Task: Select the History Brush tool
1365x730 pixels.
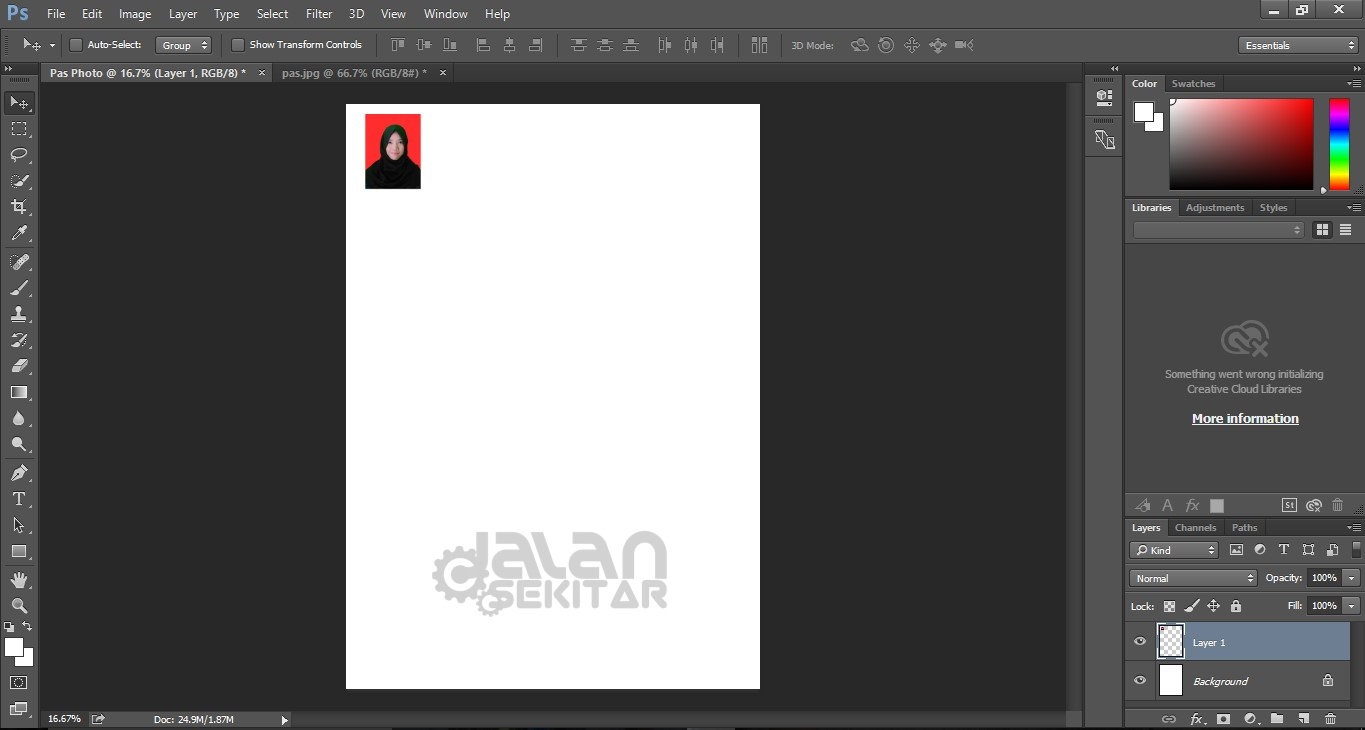Action: tap(18, 340)
